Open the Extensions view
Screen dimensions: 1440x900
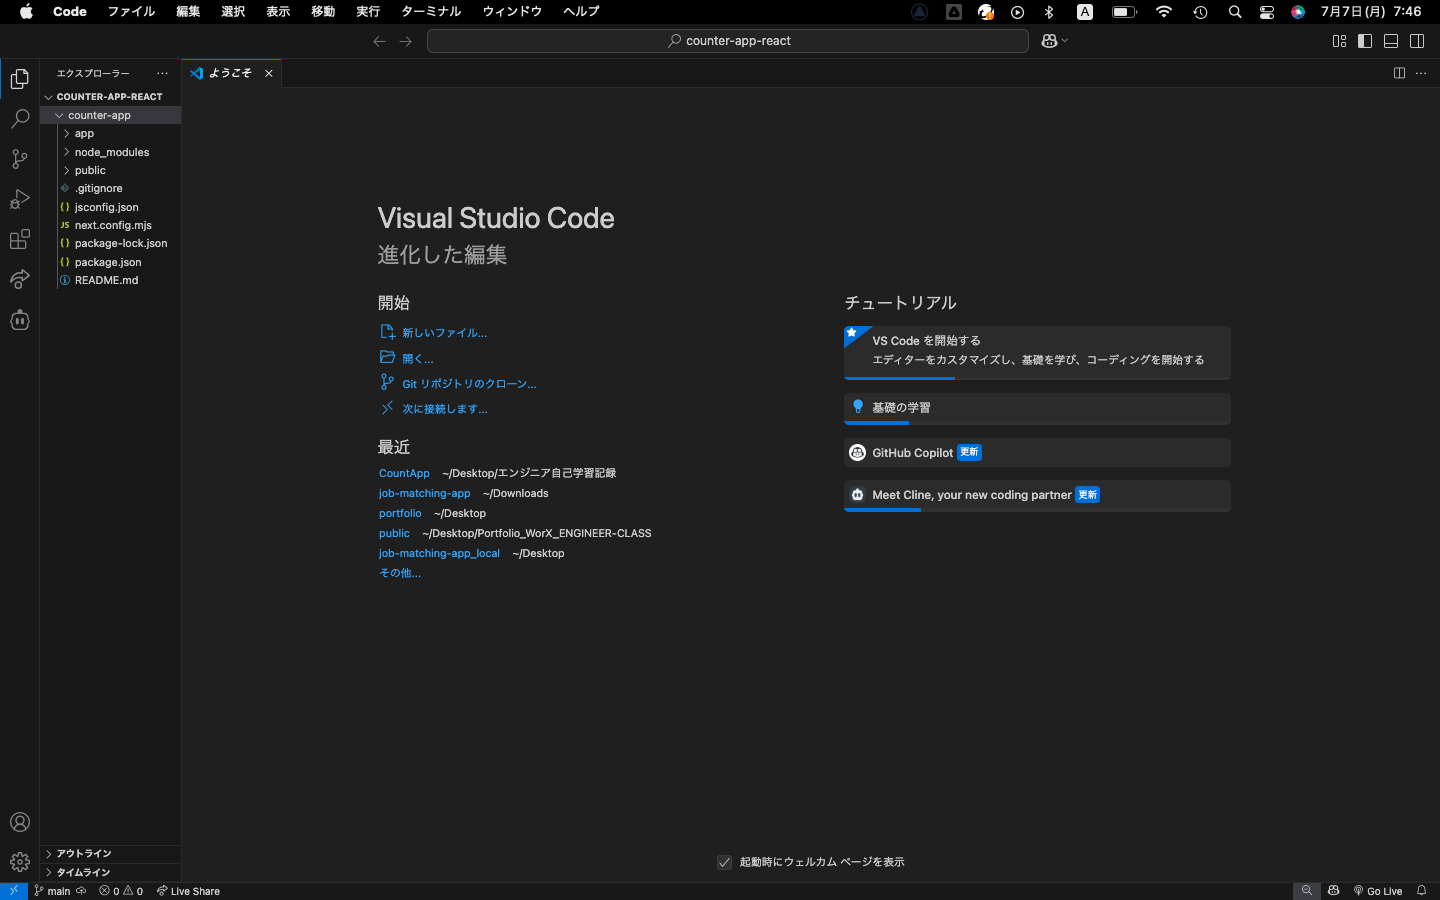[x=20, y=239]
